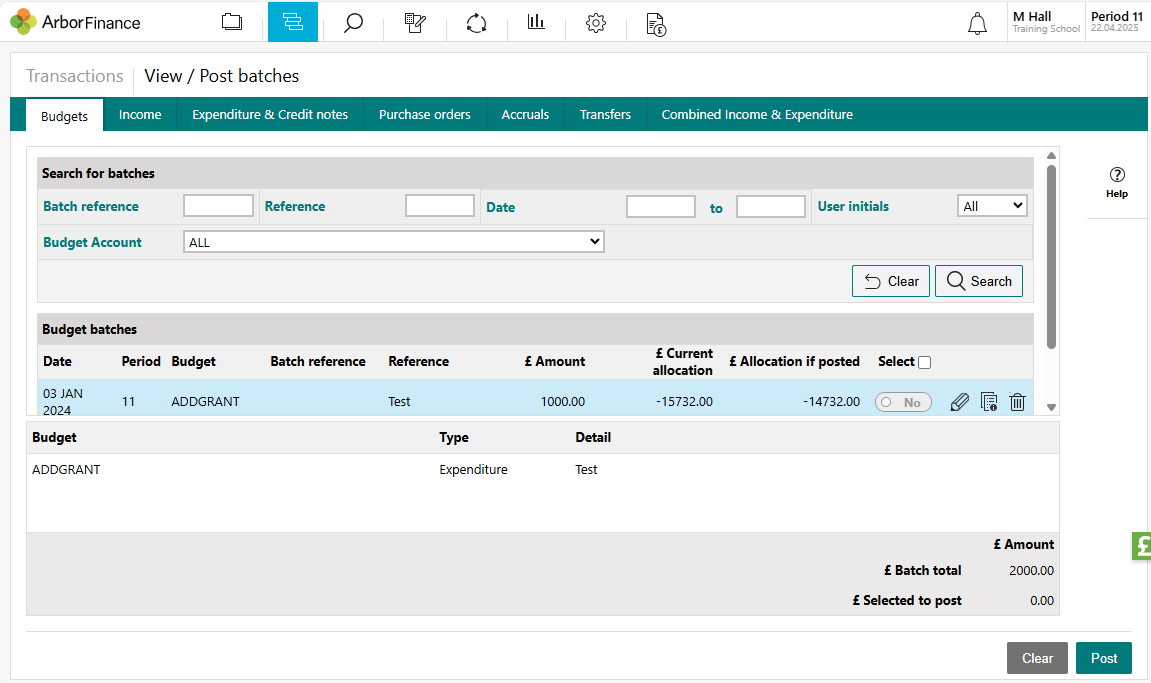
Task: Click the circular arrows sync icon
Action: point(476,22)
